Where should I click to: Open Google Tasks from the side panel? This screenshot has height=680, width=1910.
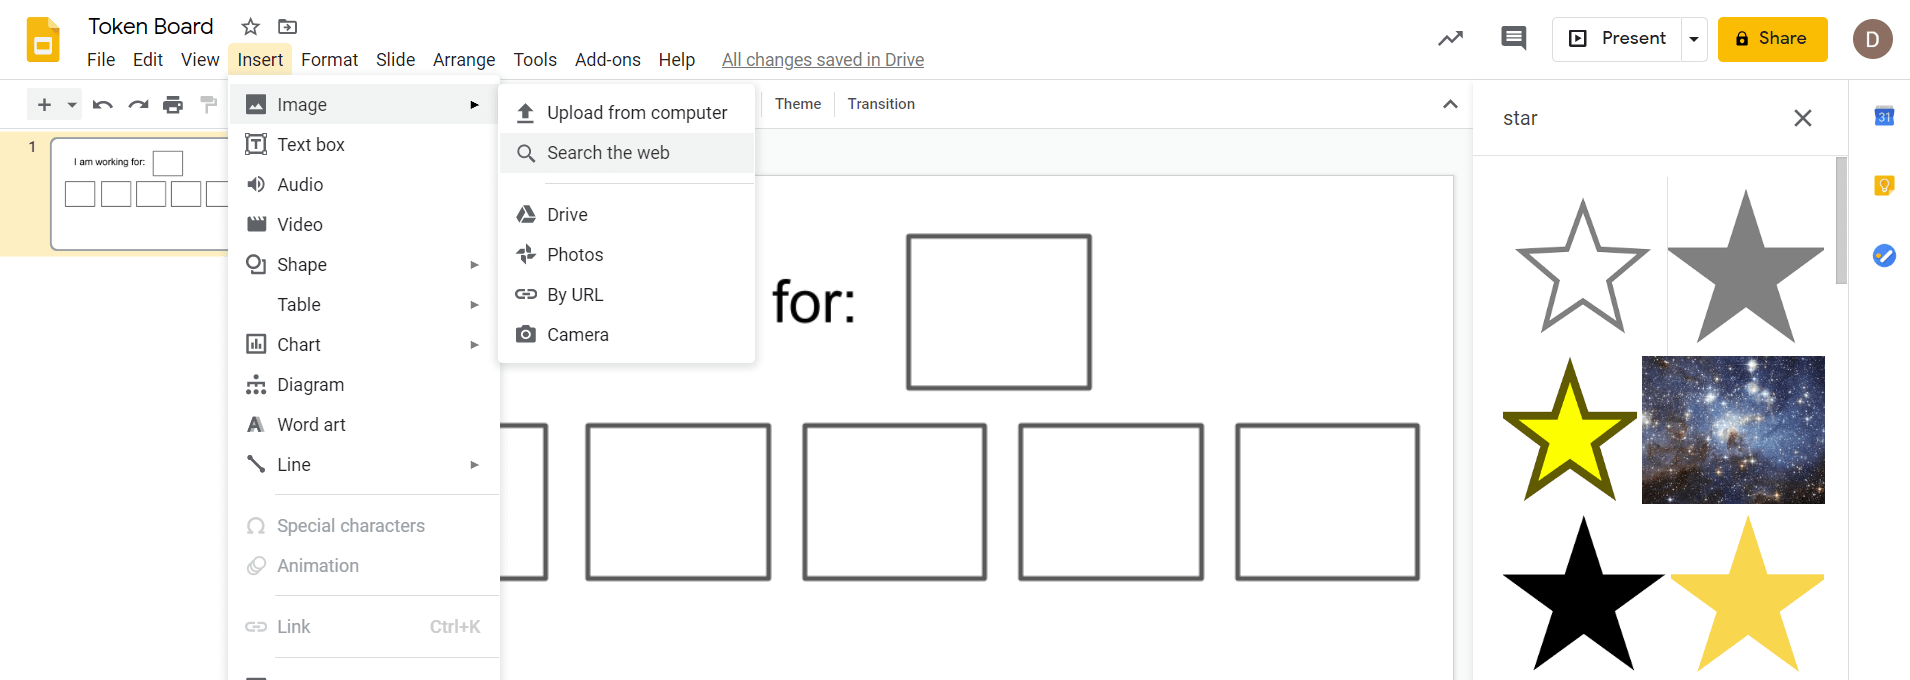pyautogui.click(x=1884, y=256)
